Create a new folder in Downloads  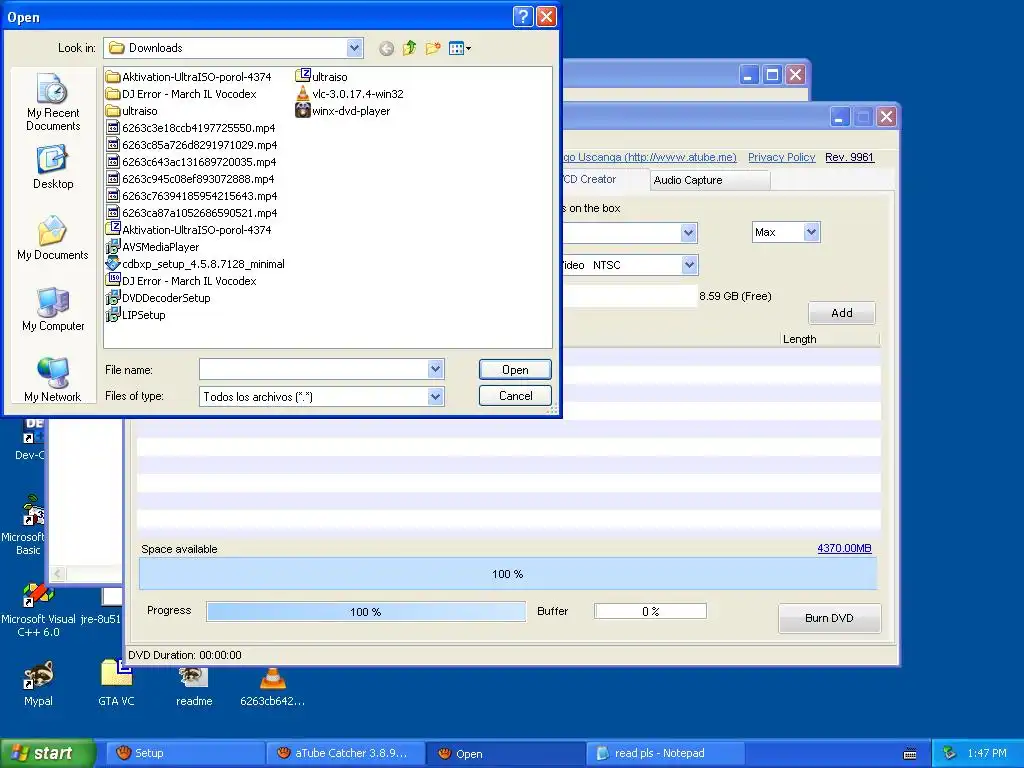pos(432,48)
